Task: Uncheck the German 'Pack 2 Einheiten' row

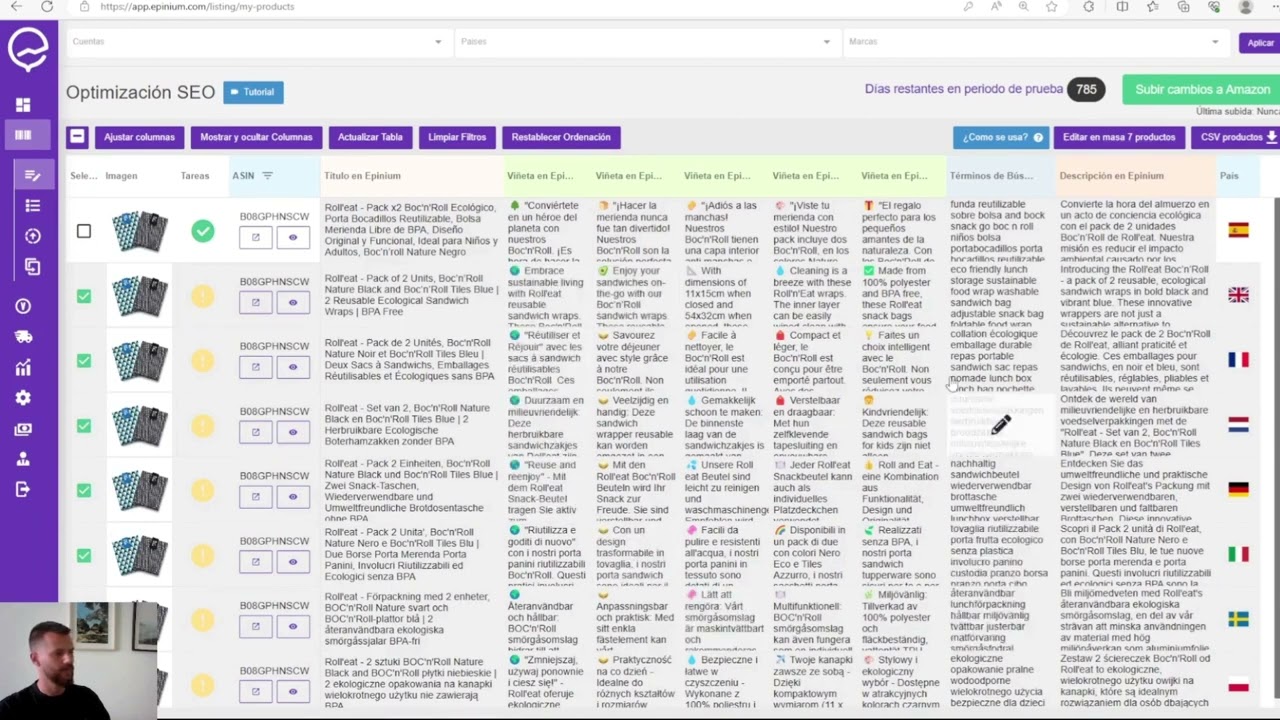Action: coord(84,490)
